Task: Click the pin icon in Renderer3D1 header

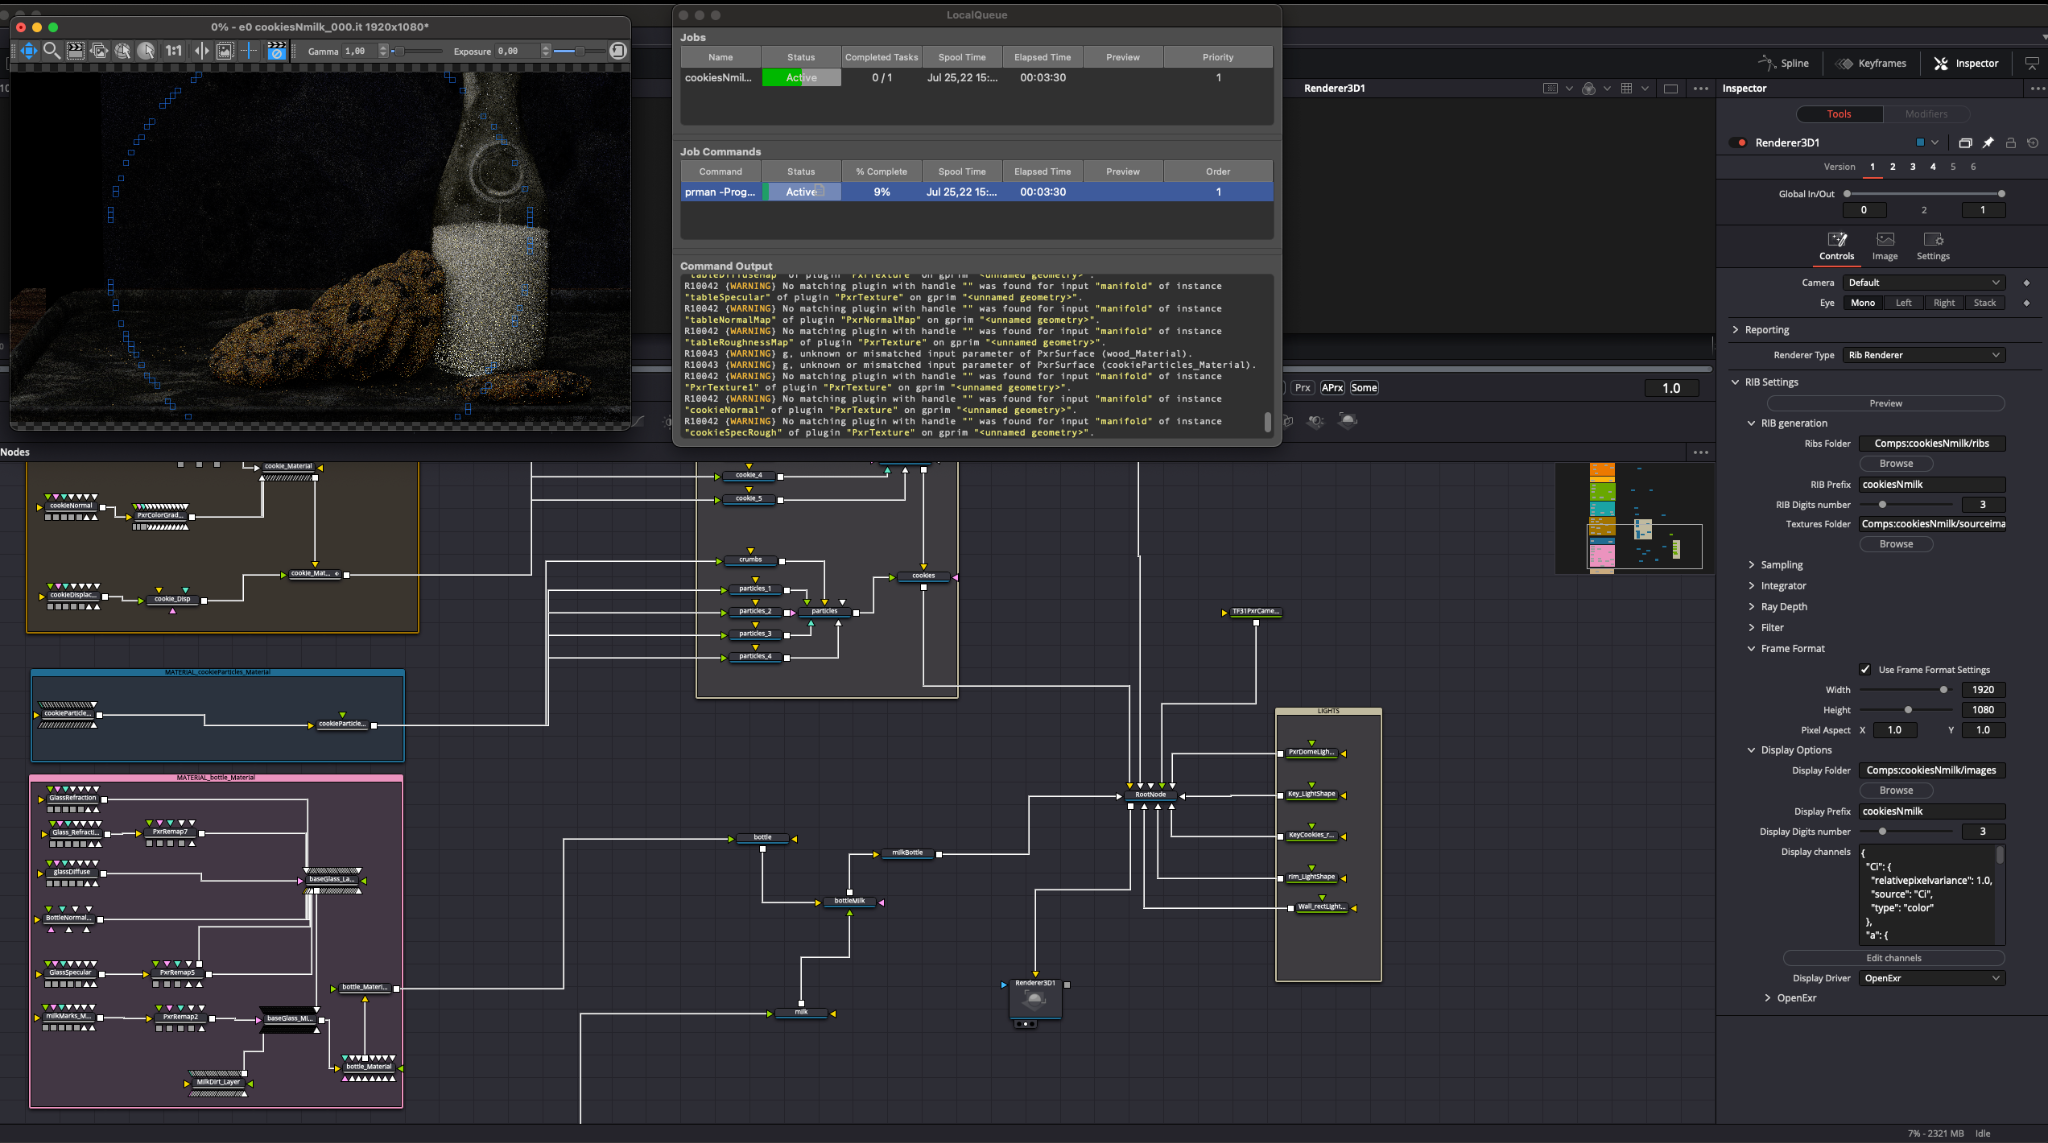Action: click(x=1988, y=143)
